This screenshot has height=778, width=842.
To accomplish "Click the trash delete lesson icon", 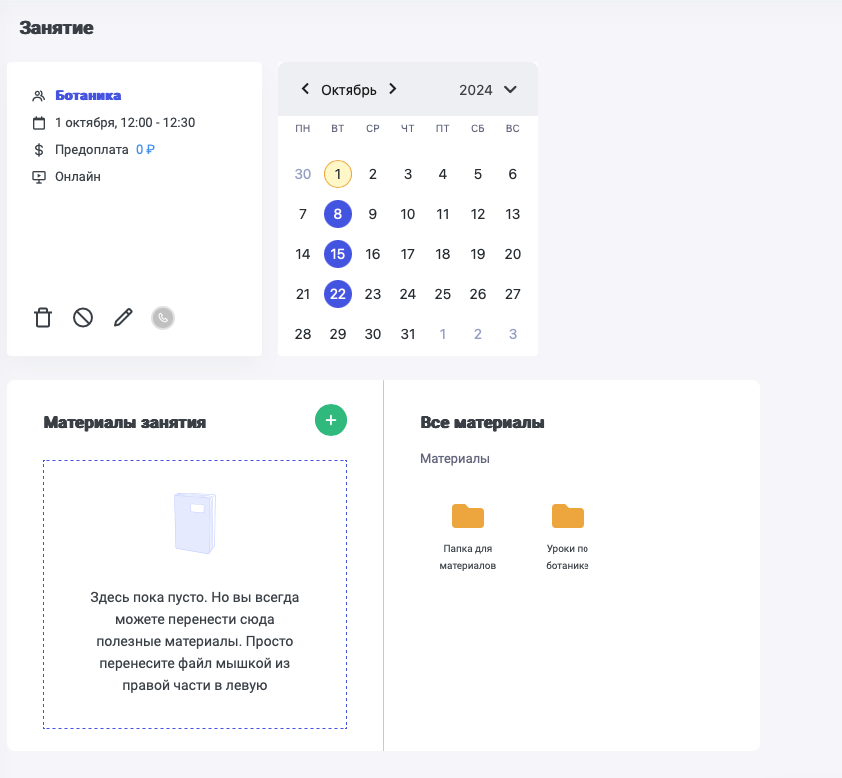I will coord(43,318).
